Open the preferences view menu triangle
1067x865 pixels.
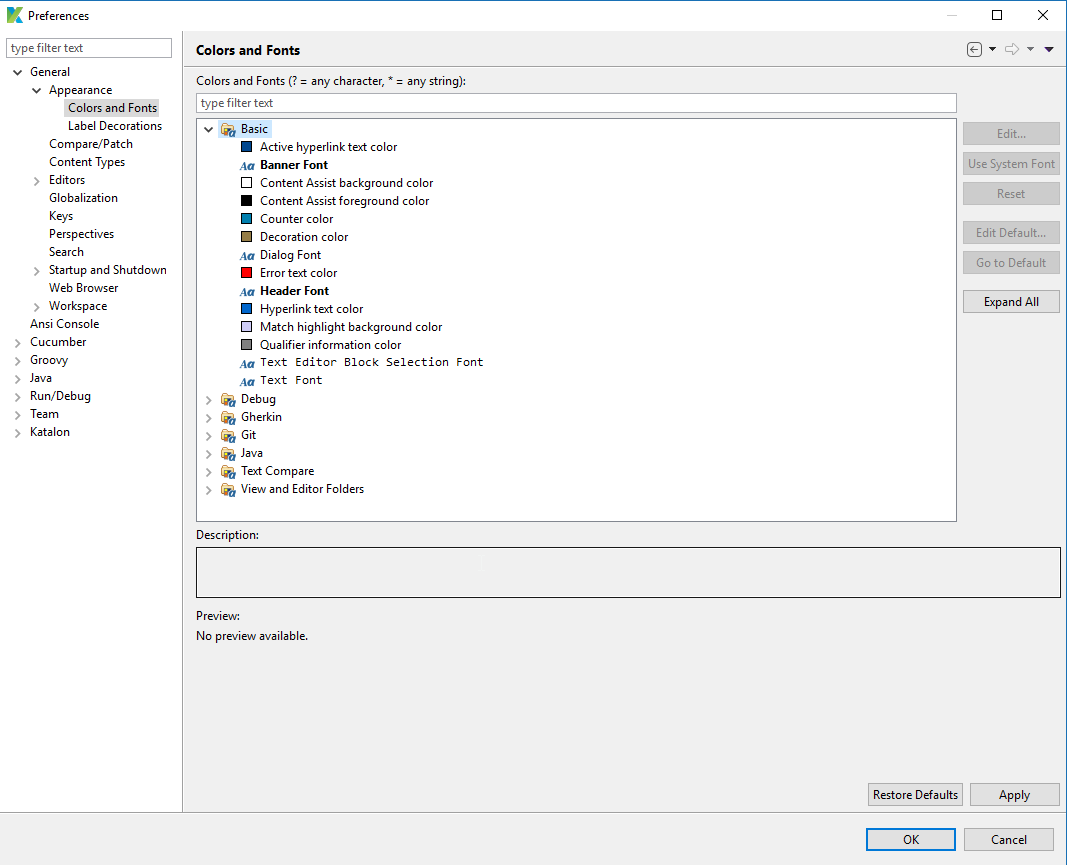(x=1049, y=50)
